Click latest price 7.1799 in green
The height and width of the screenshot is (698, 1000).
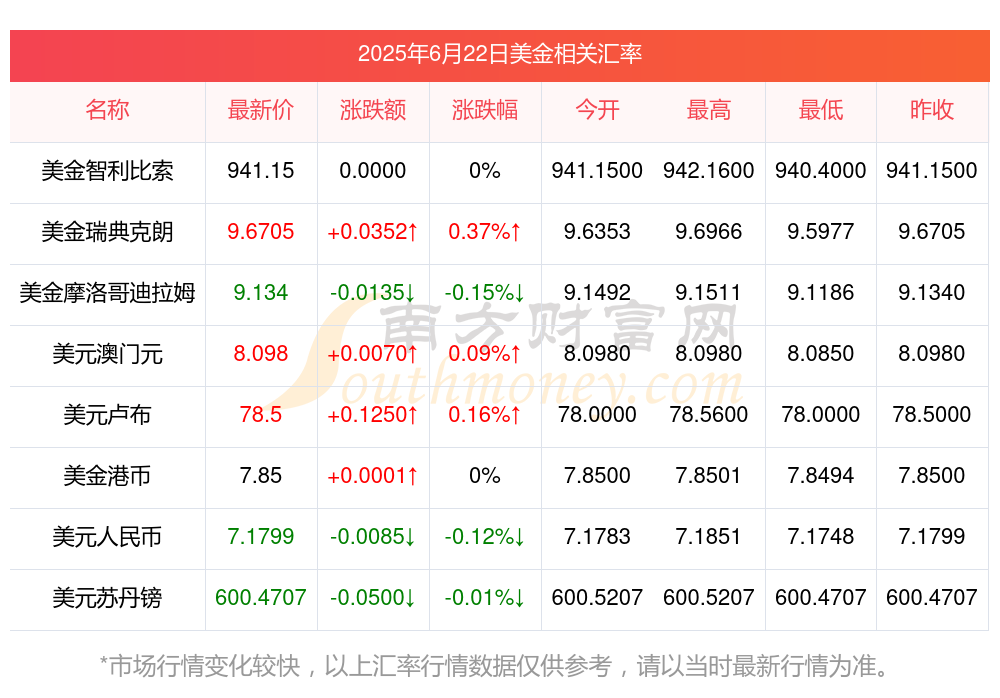260,537
